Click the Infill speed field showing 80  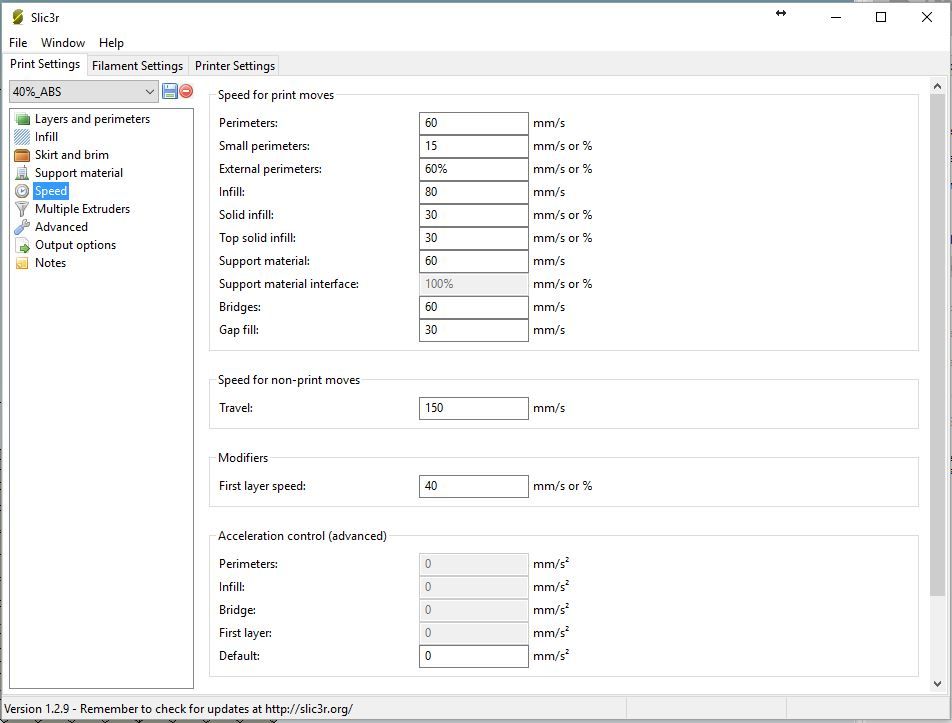(x=474, y=192)
